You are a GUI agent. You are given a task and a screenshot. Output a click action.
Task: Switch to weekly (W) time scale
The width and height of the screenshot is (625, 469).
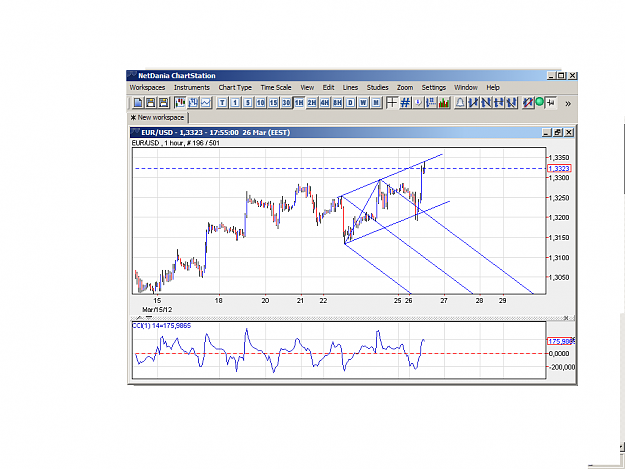coord(363,103)
